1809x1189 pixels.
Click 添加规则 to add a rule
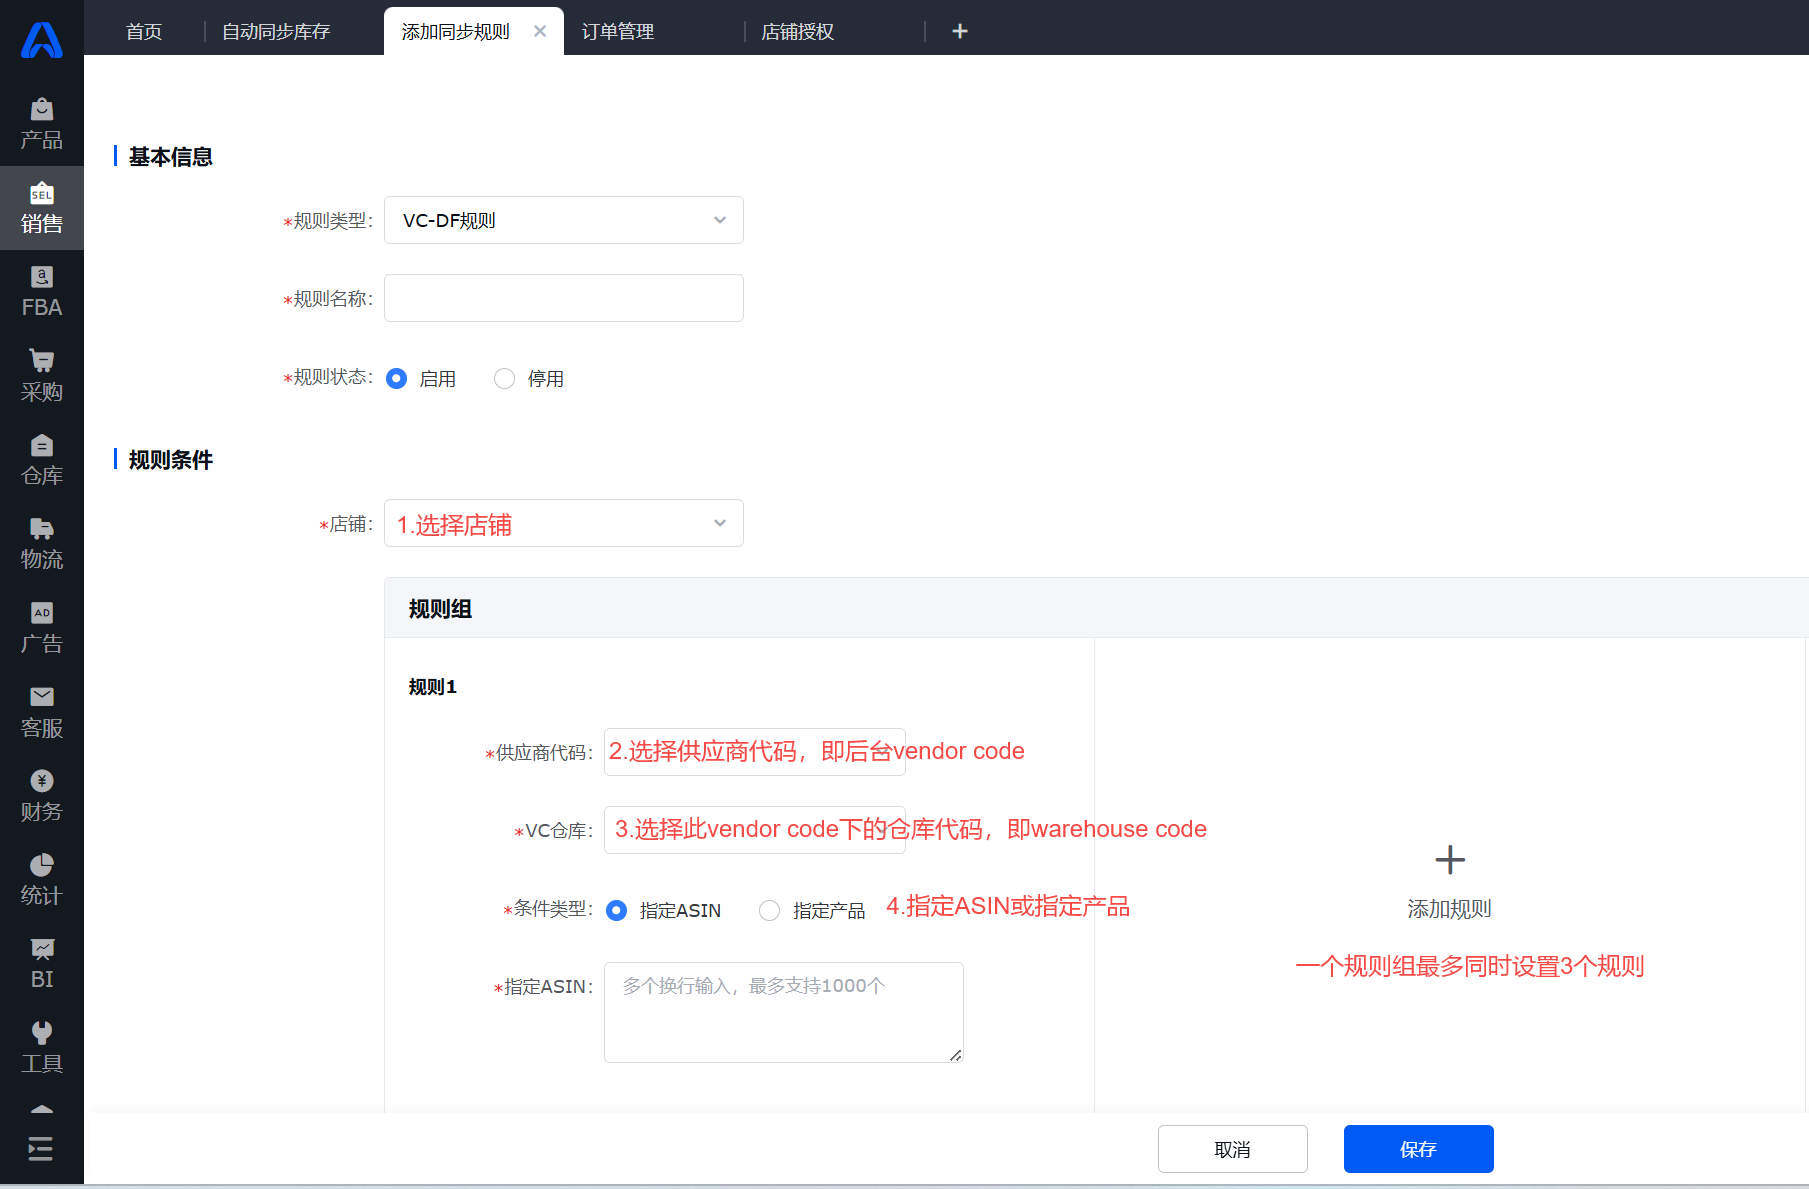pyautogui.click(x=1449, y=880)
